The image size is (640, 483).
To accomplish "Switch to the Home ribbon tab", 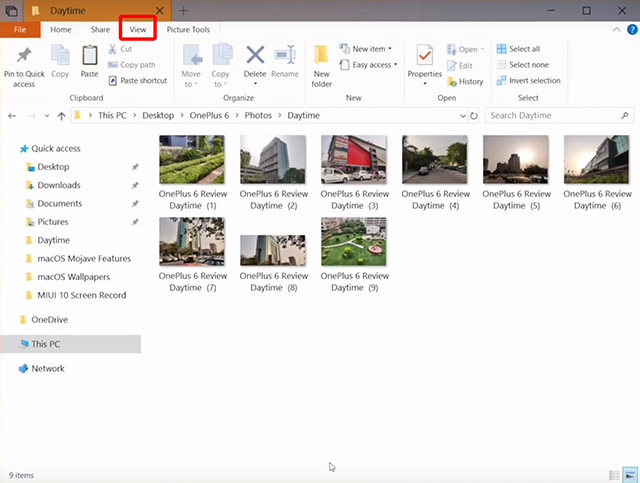I will (x=60, y=29).
